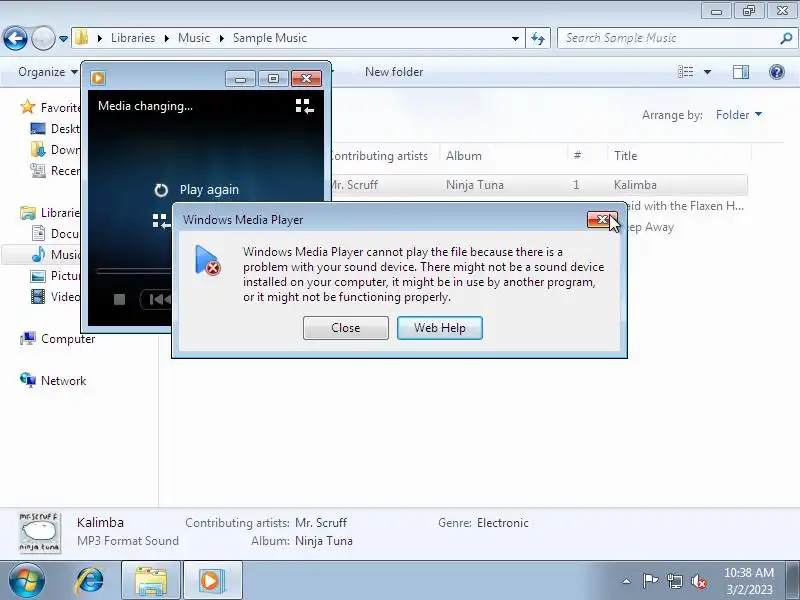800x600 pixels.
Task: Select the Kalimba title in file list
Action: pos(635,185)
